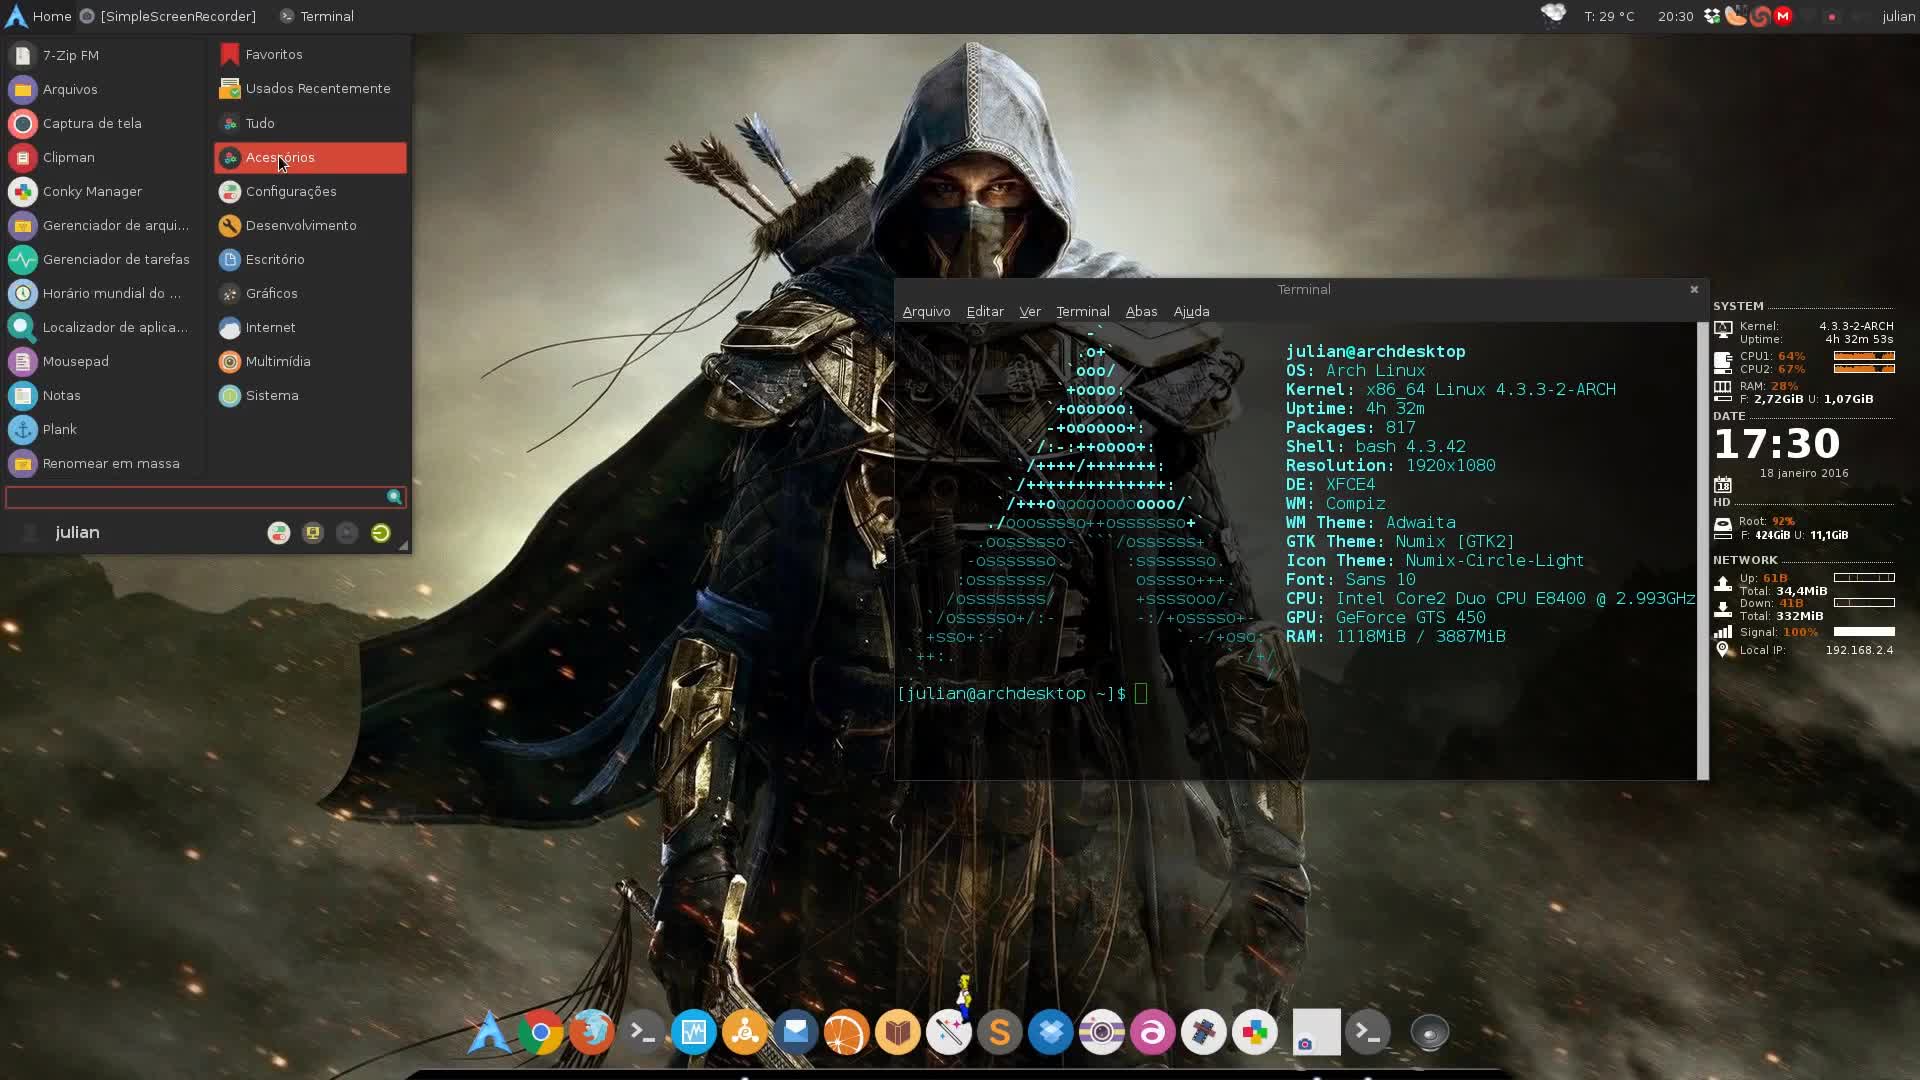
Task: Click the Dropbox tray icon in top panel
Action: pyautogui.click(x=1712, y=16)
